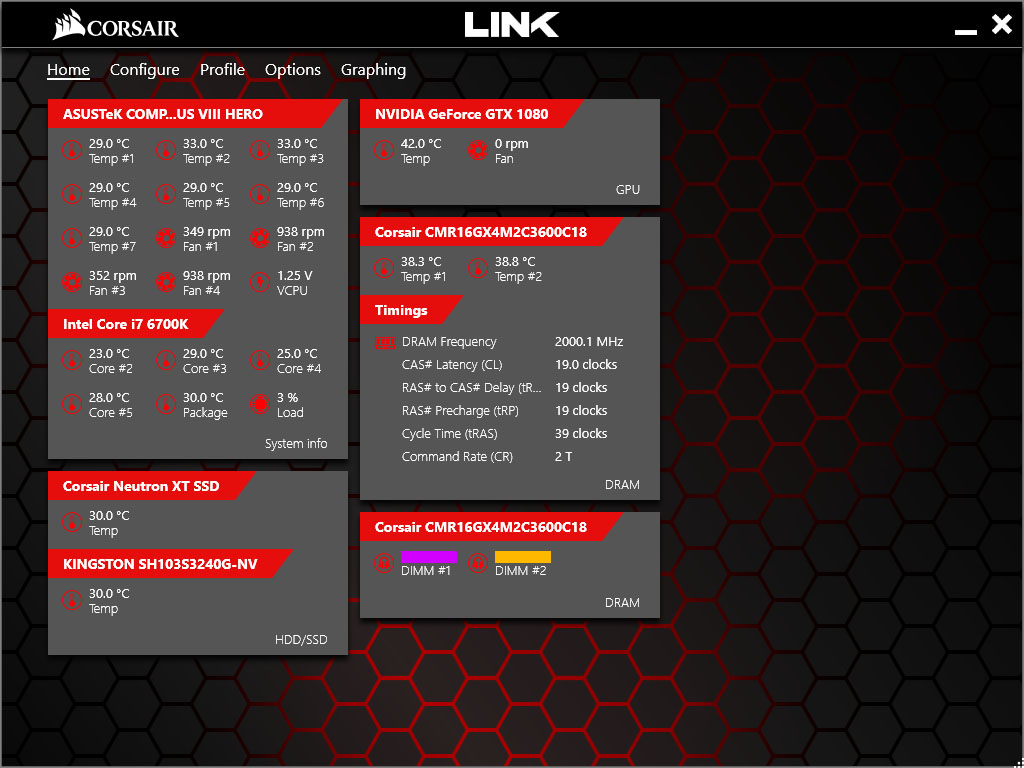Screen dimensions: 1024x768
Task: Click the 0 rpm GPU fan reading
Action: [511, 144]
